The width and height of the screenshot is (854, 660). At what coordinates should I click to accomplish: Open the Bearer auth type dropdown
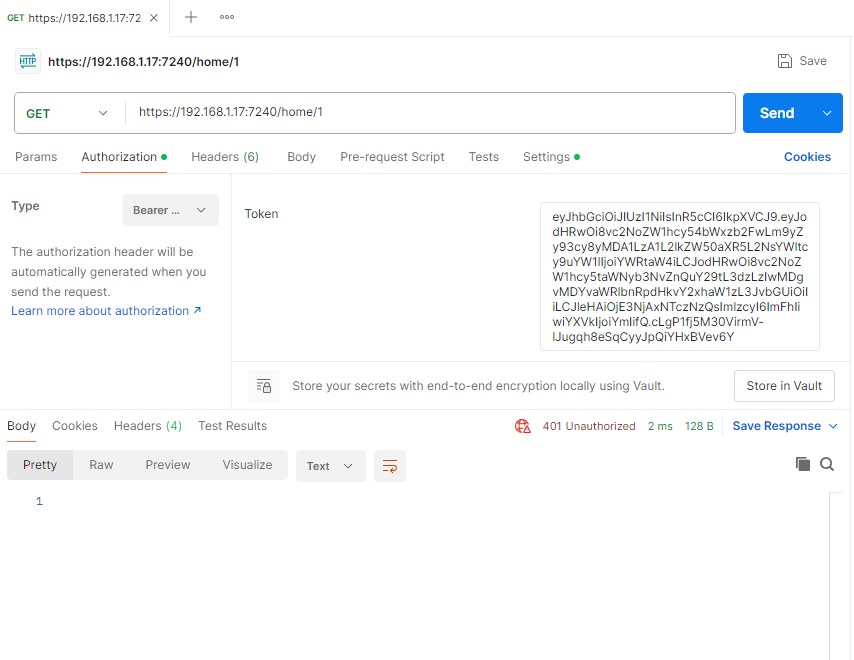(x=170, y=210)
